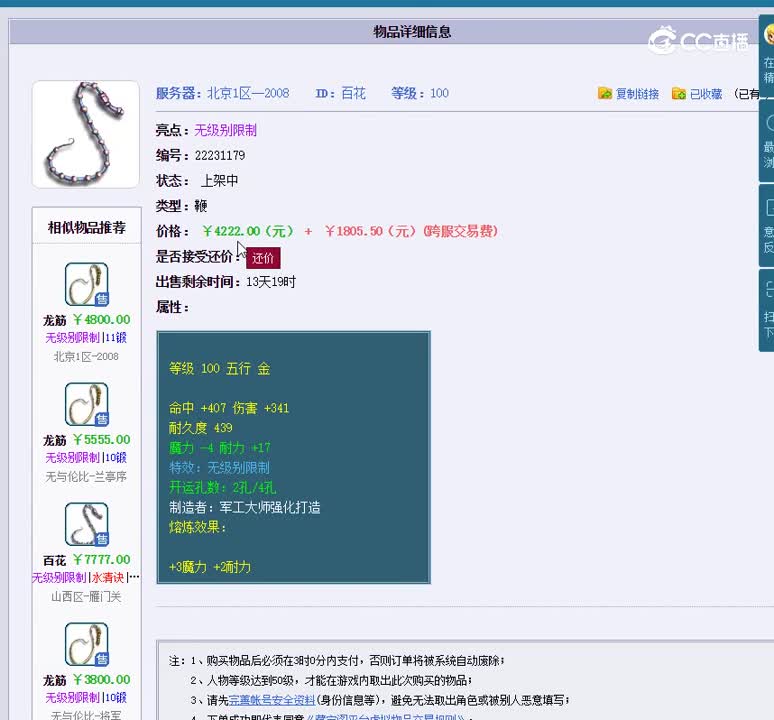Click the 龙筋 name priced ¥5555.00
Image resolution: width=774 pixels, height=720 pixels.
coord(54,441)
